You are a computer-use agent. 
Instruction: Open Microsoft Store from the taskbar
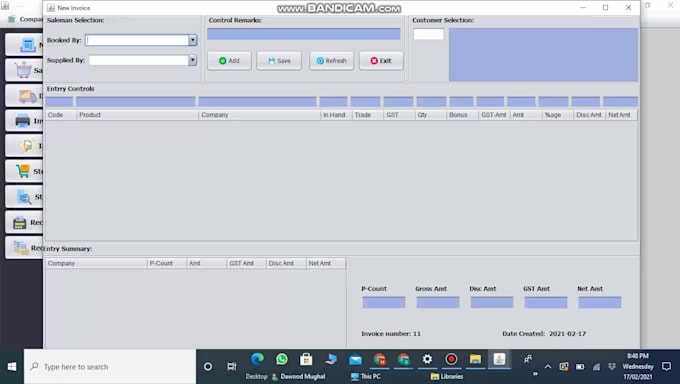pos(306,359)
